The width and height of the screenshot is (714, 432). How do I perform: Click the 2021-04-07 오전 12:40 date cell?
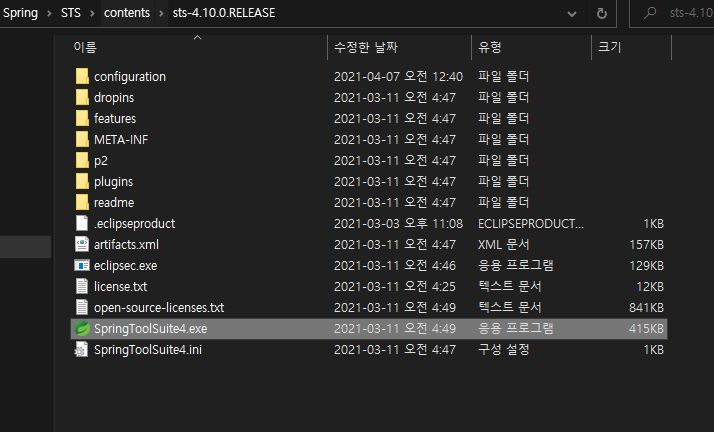click(398, 76)
